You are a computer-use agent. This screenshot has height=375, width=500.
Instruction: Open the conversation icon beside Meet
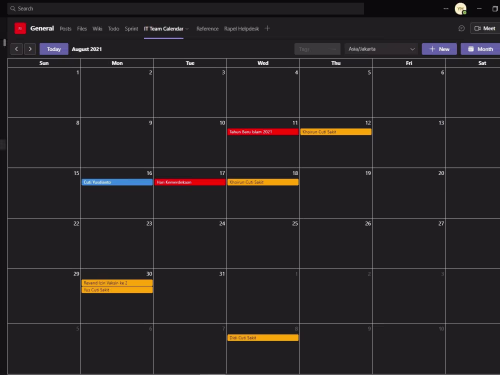[x=461, y=29]
